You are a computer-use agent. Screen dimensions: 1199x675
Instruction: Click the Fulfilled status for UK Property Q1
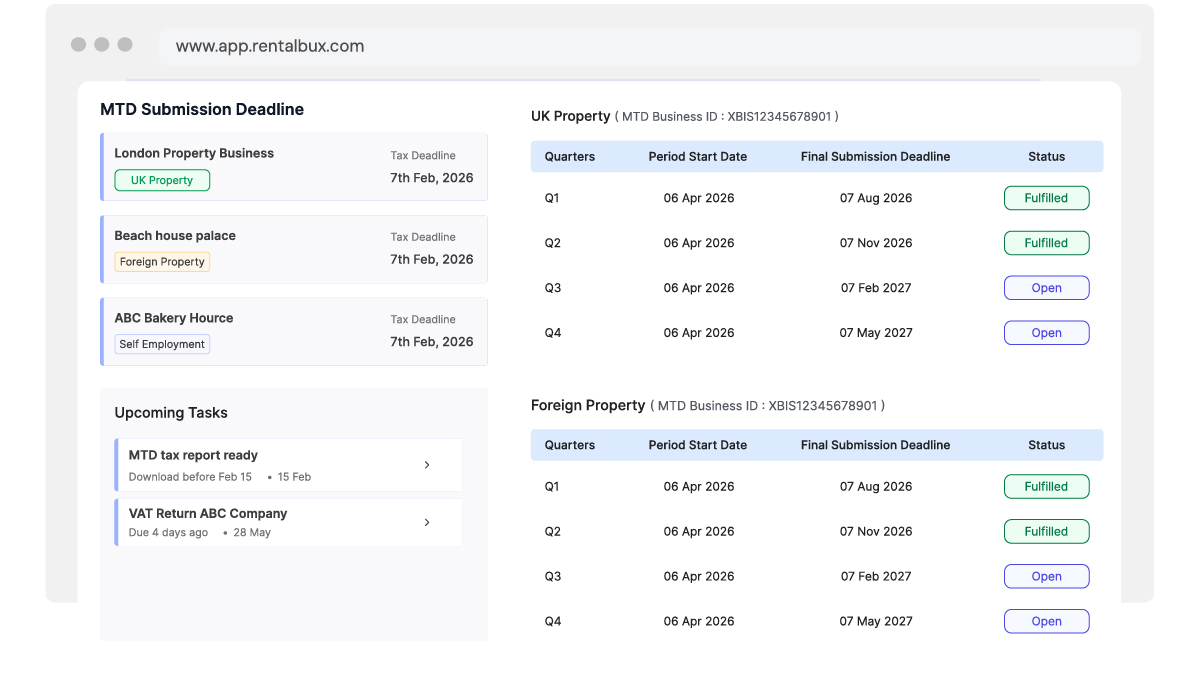coord(1046,198)
